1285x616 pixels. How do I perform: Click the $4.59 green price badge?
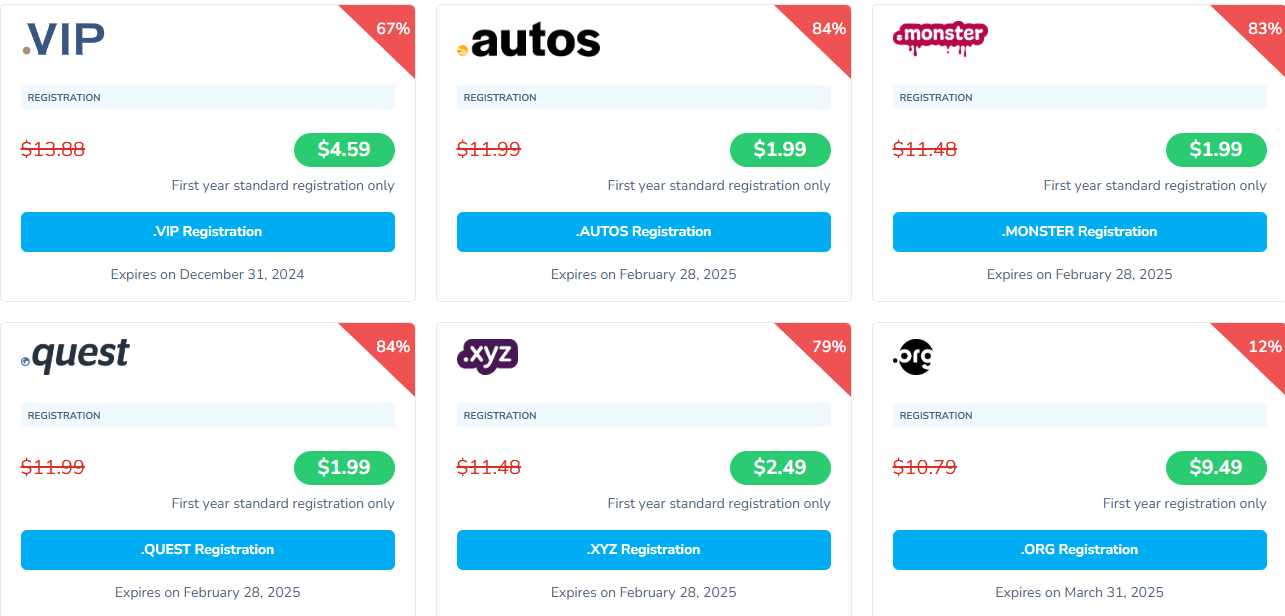(x=344, y=150)
